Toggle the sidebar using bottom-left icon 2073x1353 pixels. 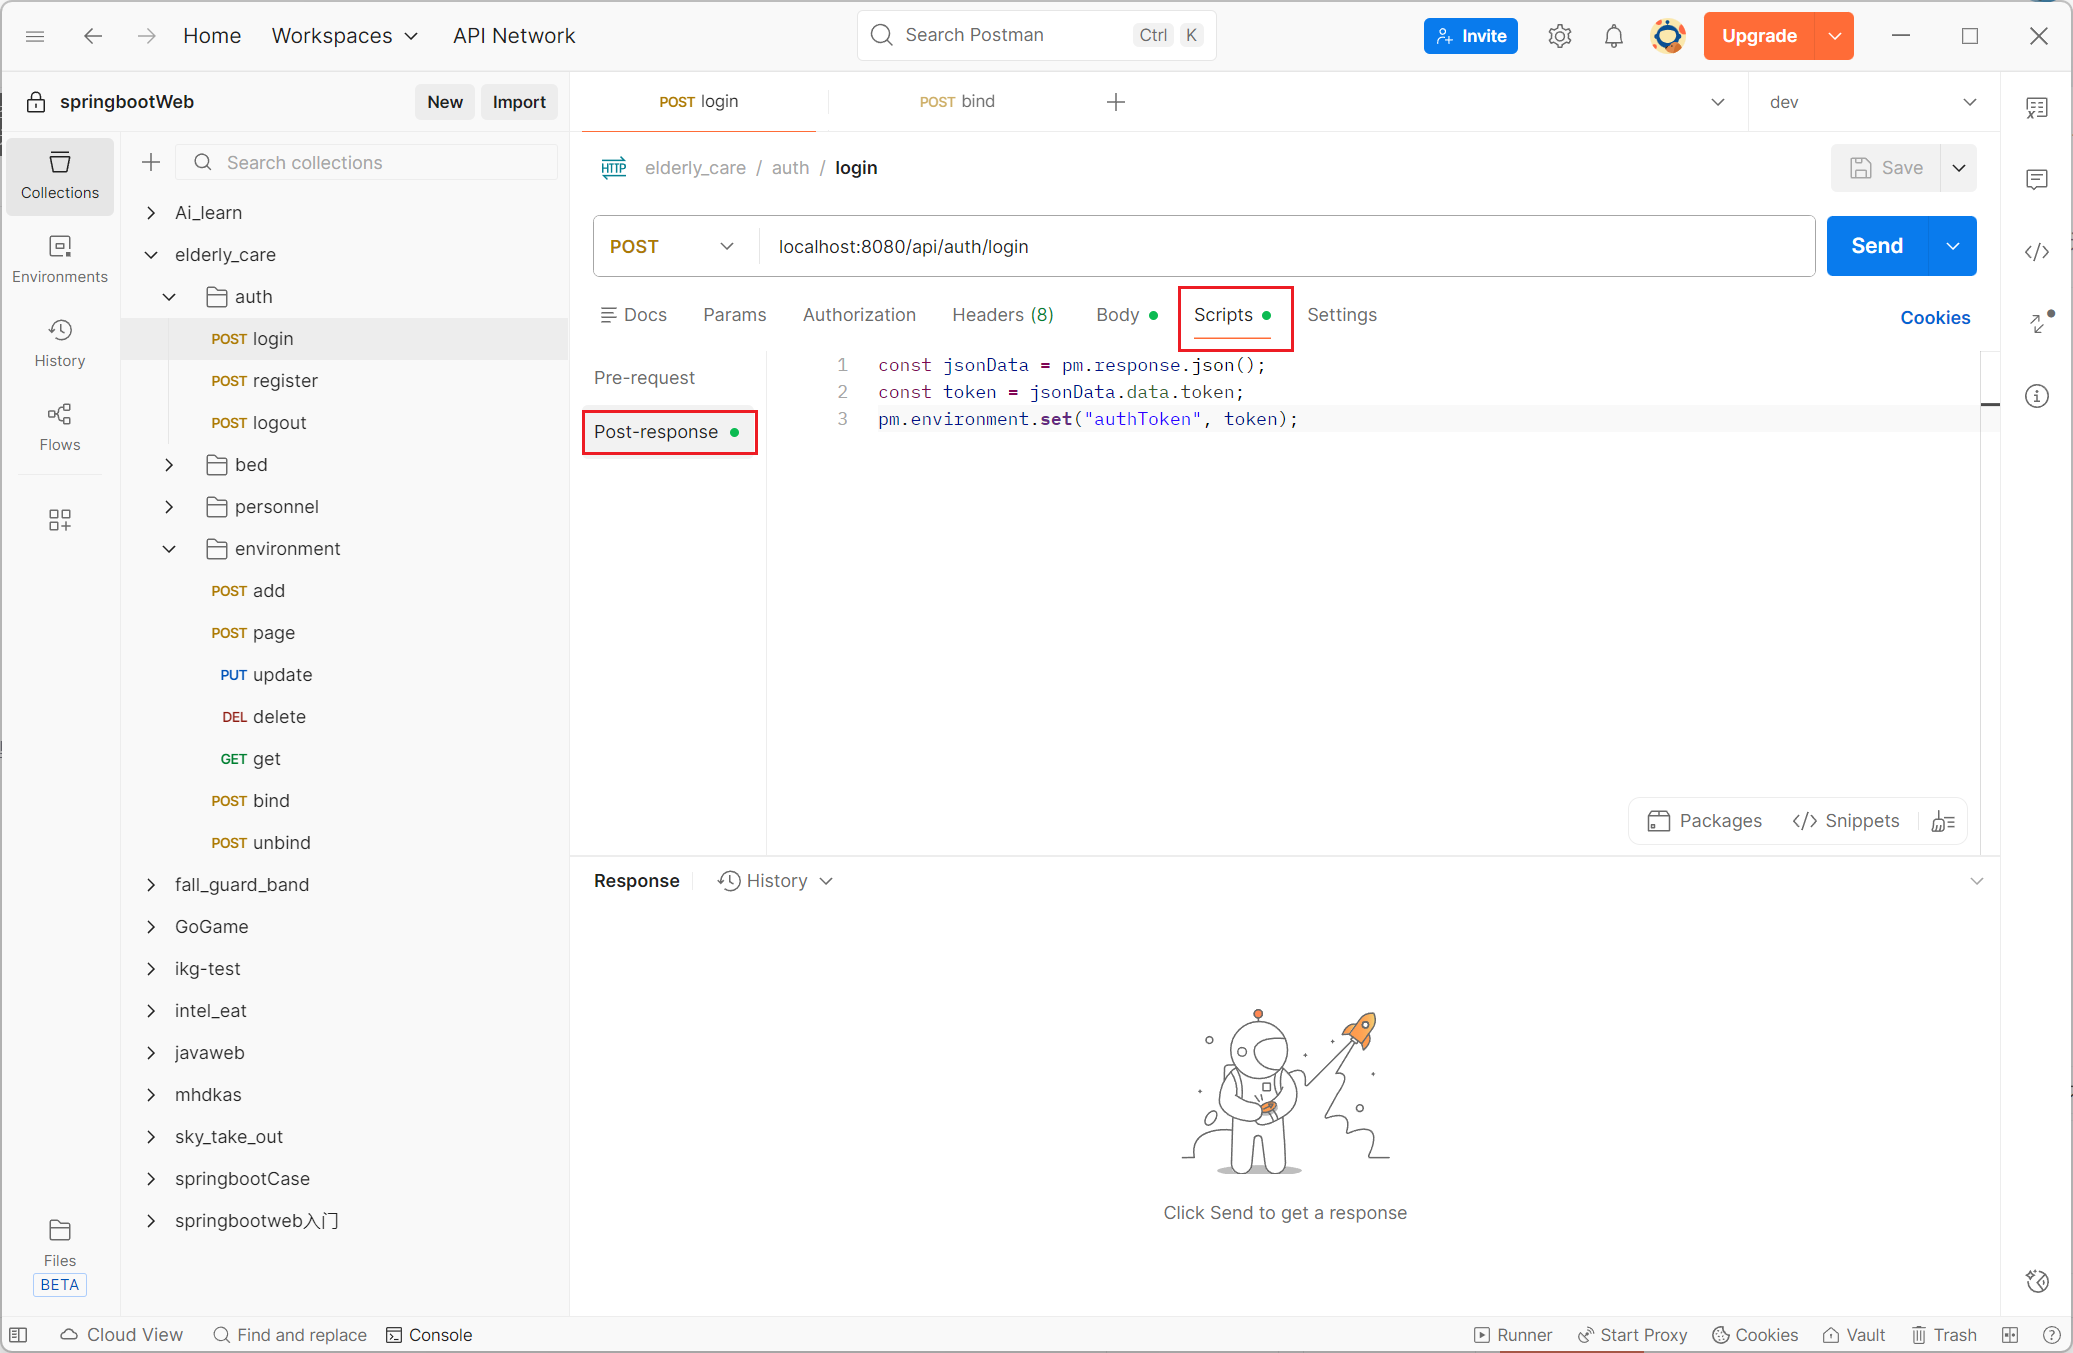click(x=18, y=1335)
